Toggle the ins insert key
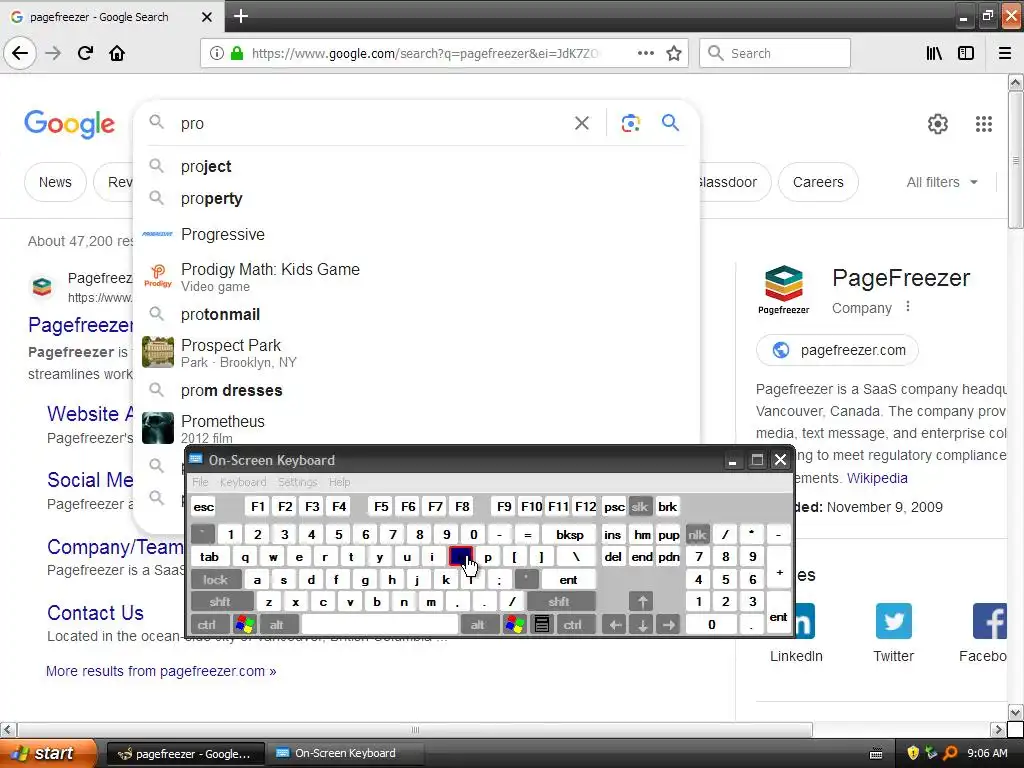The height and width of the screenshot is (768, 1024). coord(613,535)
